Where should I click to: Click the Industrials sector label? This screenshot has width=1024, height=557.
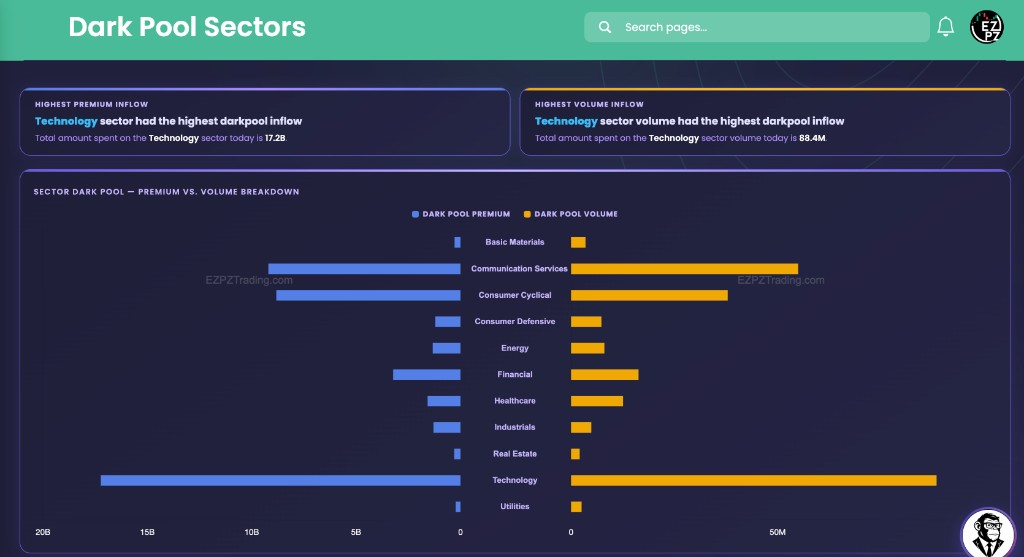pos(515,427)
